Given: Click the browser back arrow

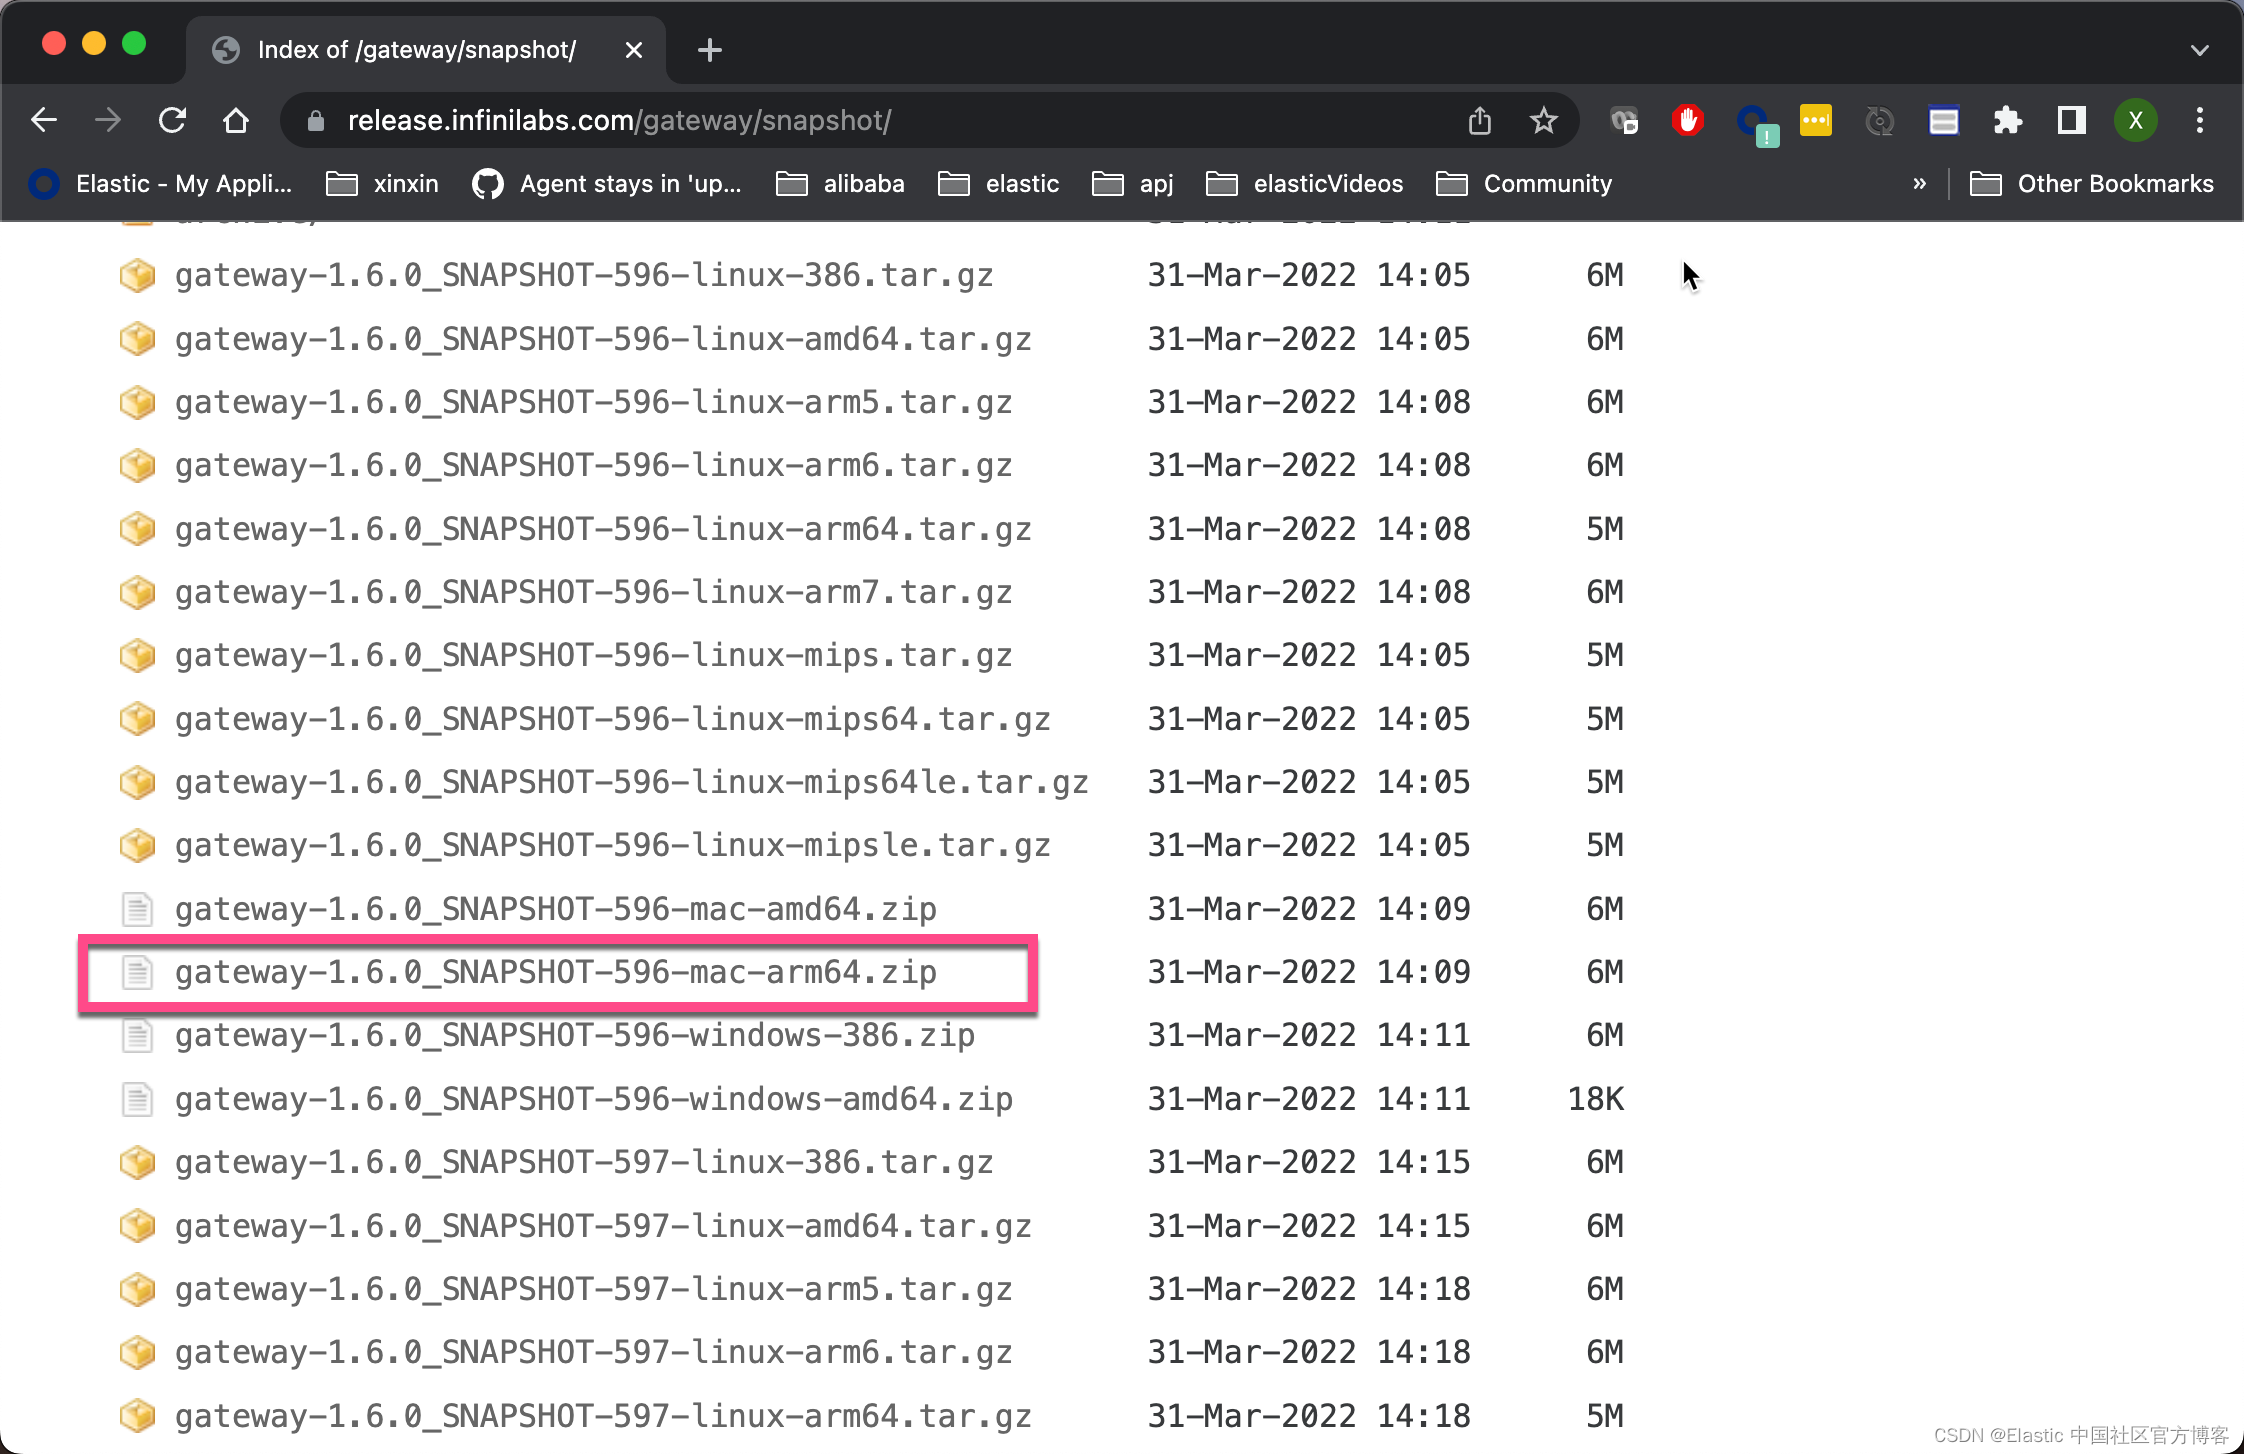Looking at the screenshot, I should tap(44, 121).
